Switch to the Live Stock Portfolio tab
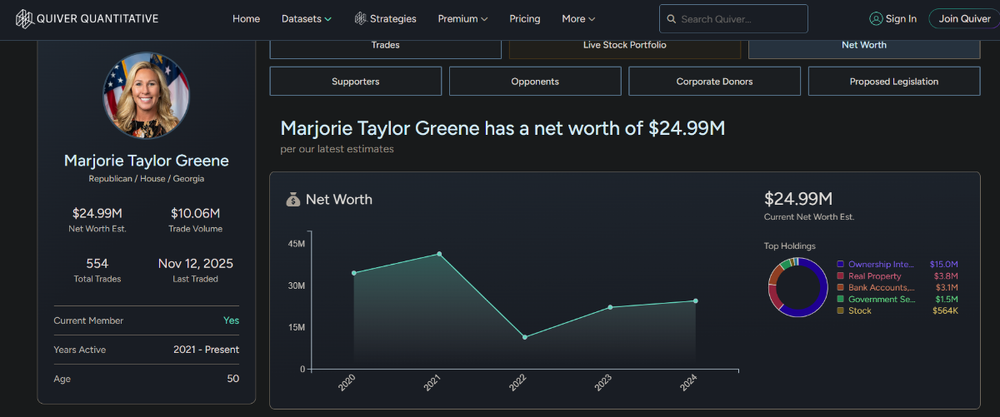Screen dimensions: 1000x417 pos(624,46)
